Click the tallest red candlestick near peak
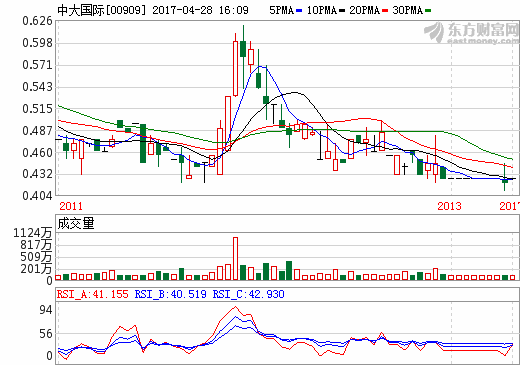This screenshot has height=365, width=520. 235,68
